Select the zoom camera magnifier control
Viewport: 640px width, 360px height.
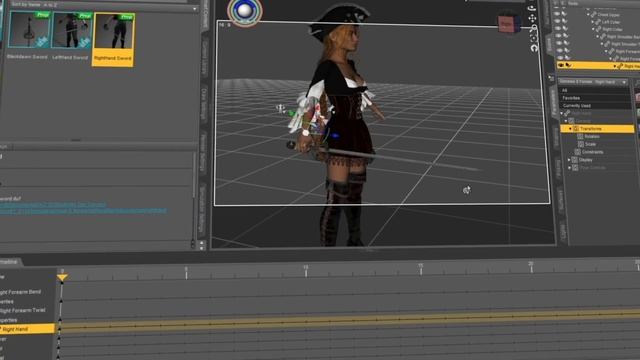click(533, 28)
